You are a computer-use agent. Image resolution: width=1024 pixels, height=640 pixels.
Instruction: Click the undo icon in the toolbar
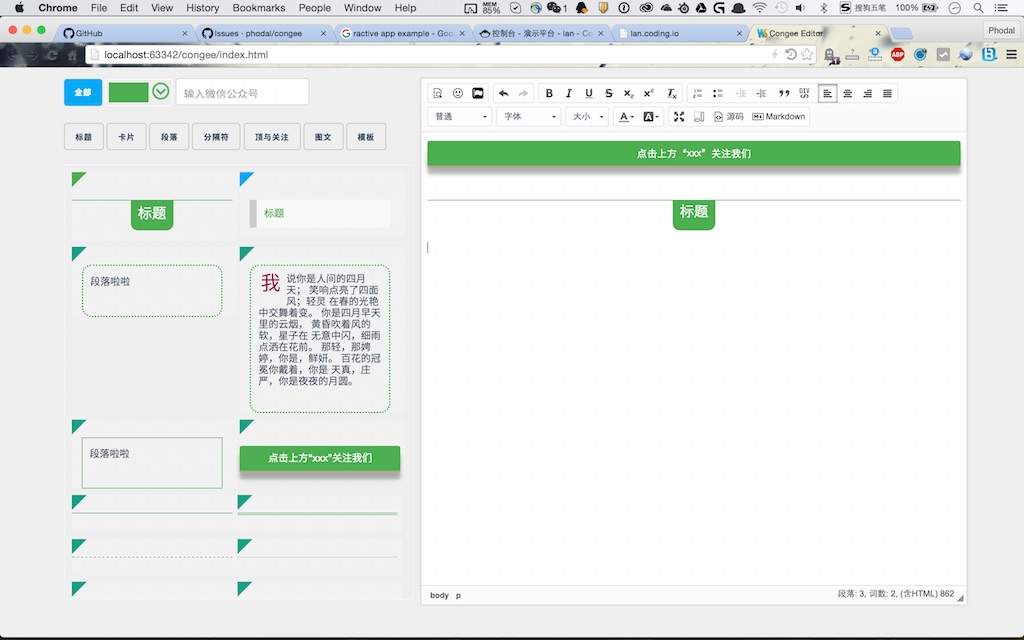pyautogui.click(x=504, y=93)
